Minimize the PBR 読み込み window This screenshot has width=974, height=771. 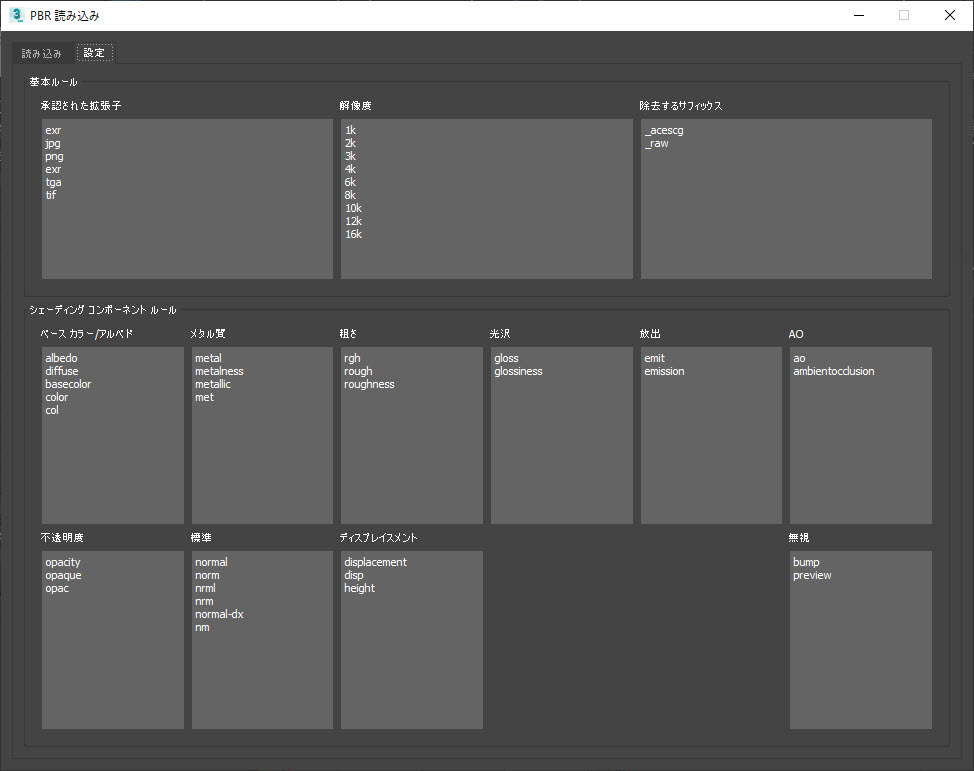[x=859, y=15]
